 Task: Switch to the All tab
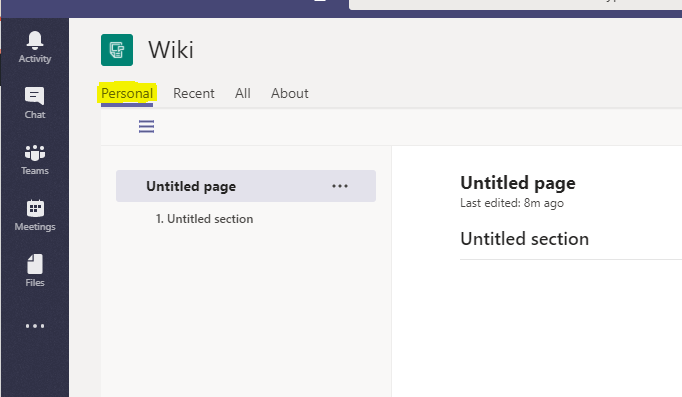243,93
